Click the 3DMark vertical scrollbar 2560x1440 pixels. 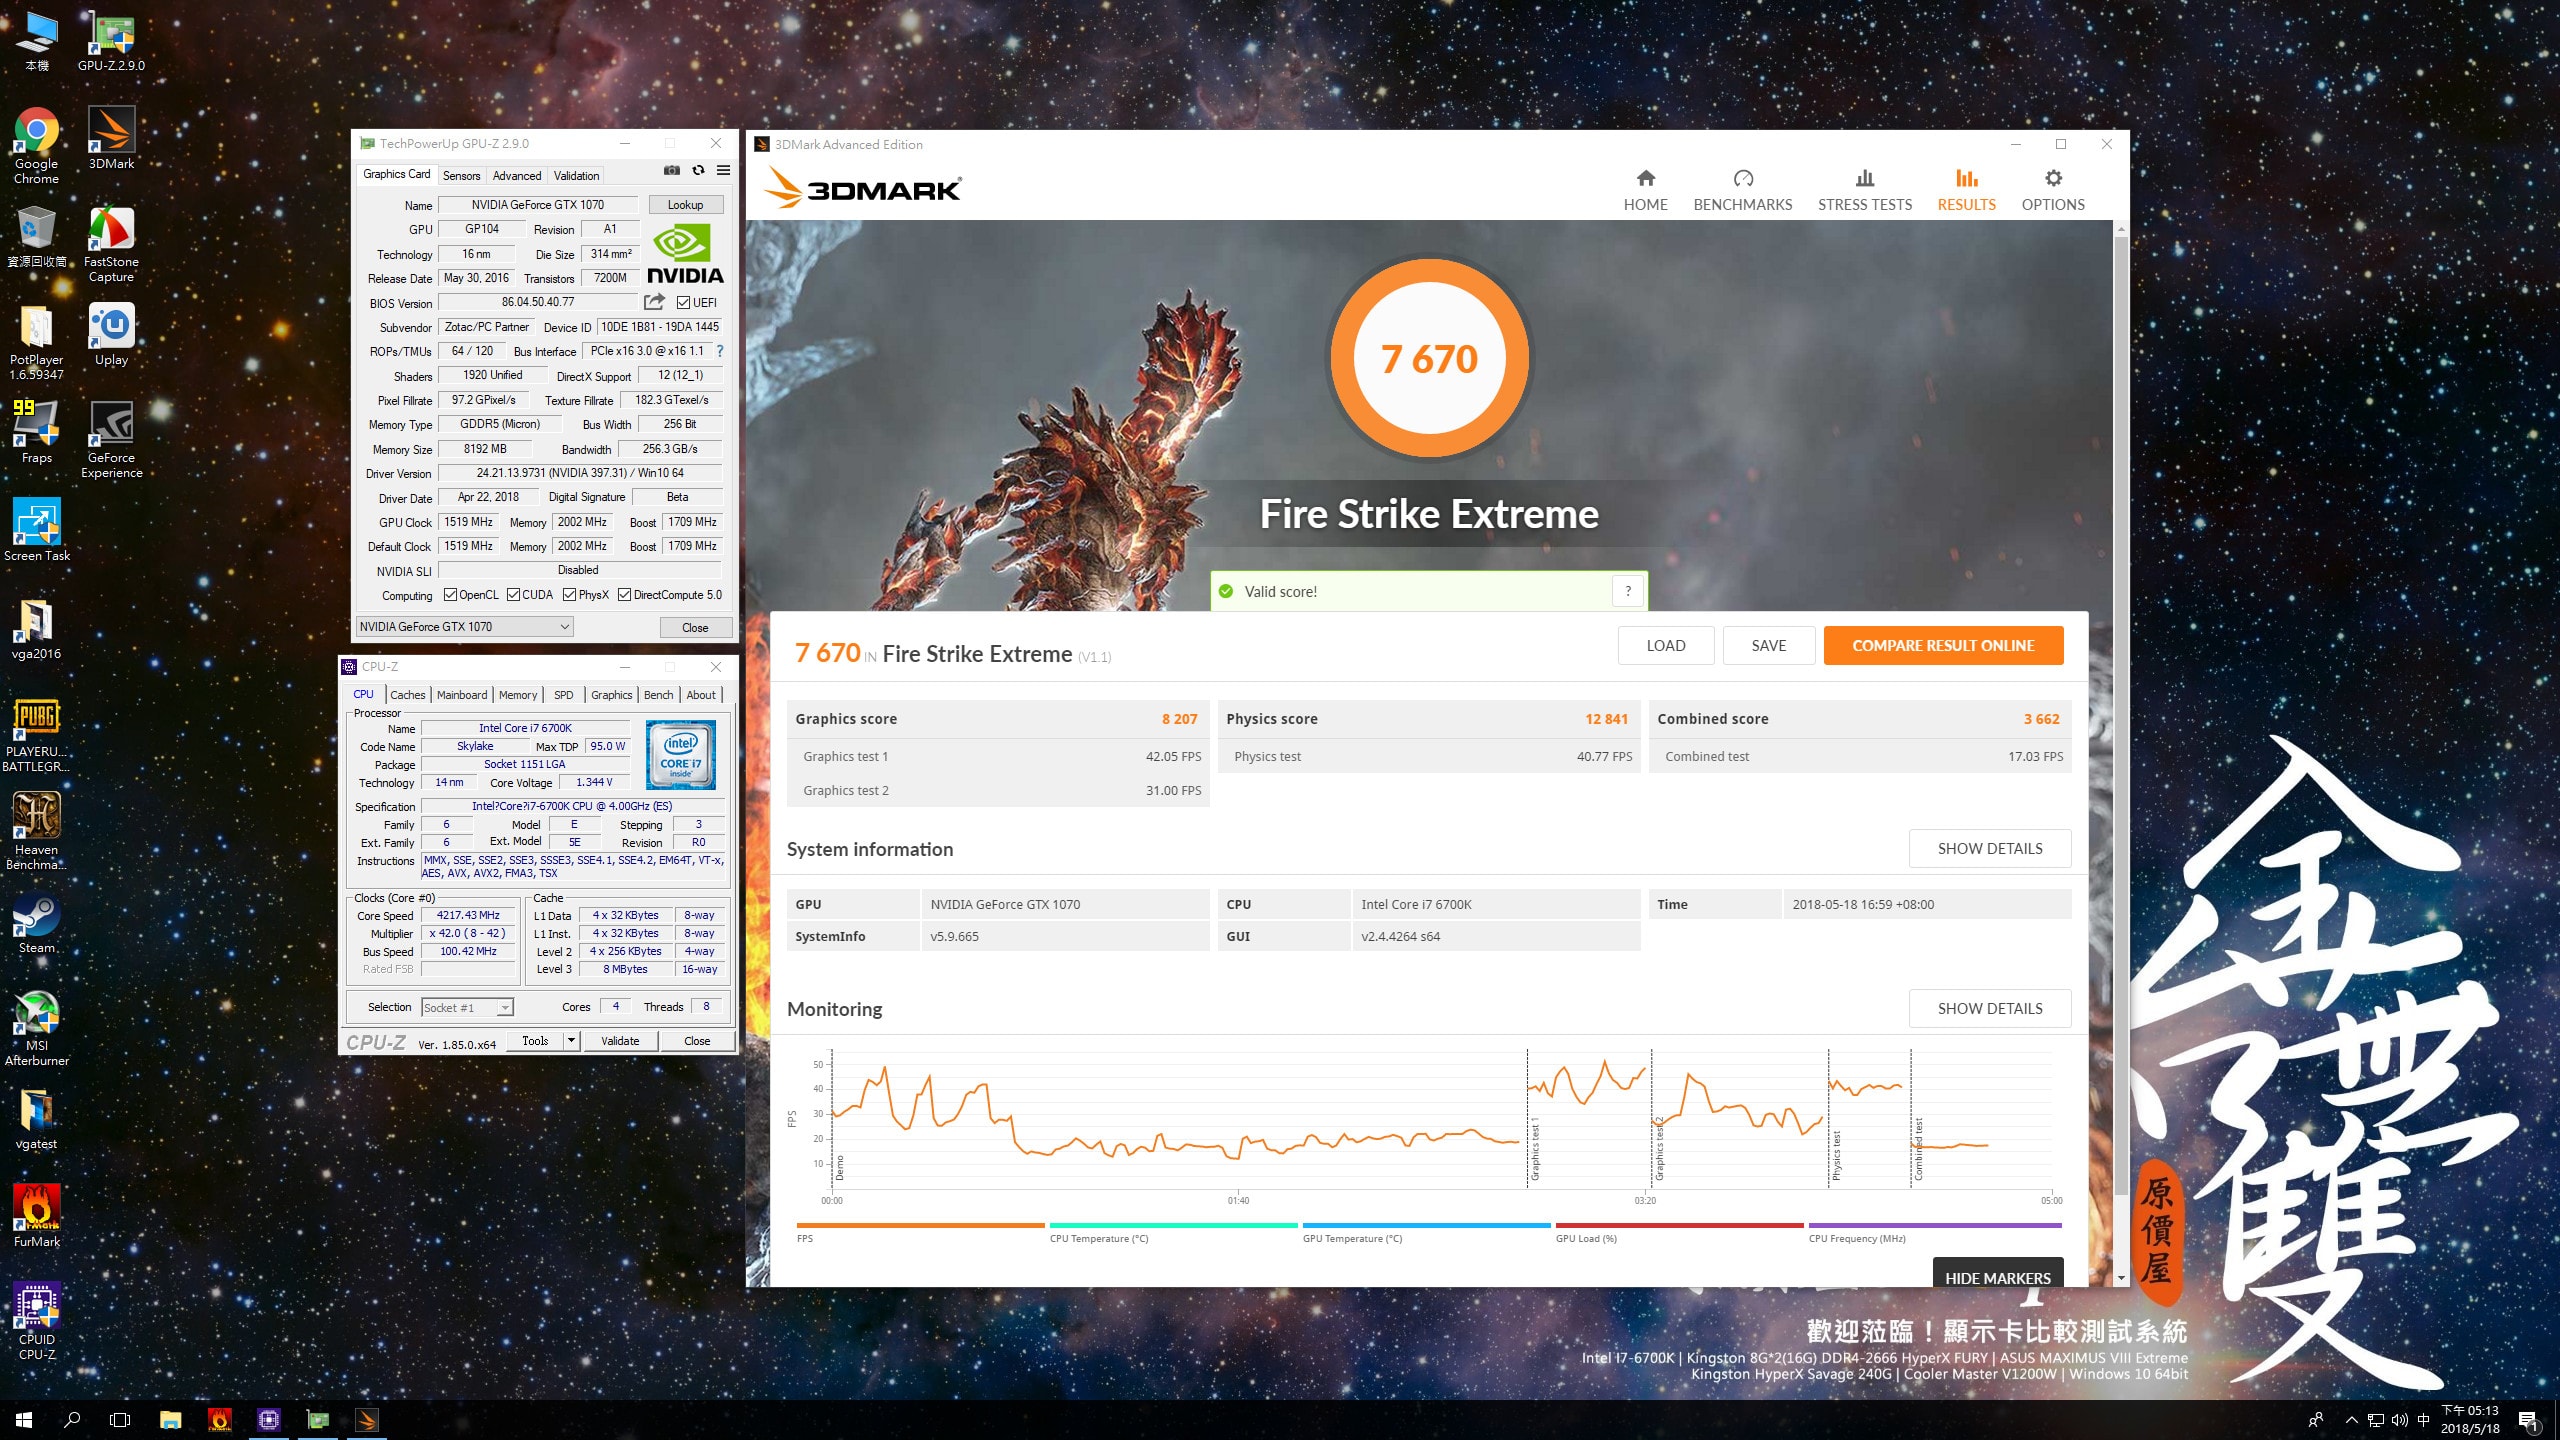point(2121,715)
